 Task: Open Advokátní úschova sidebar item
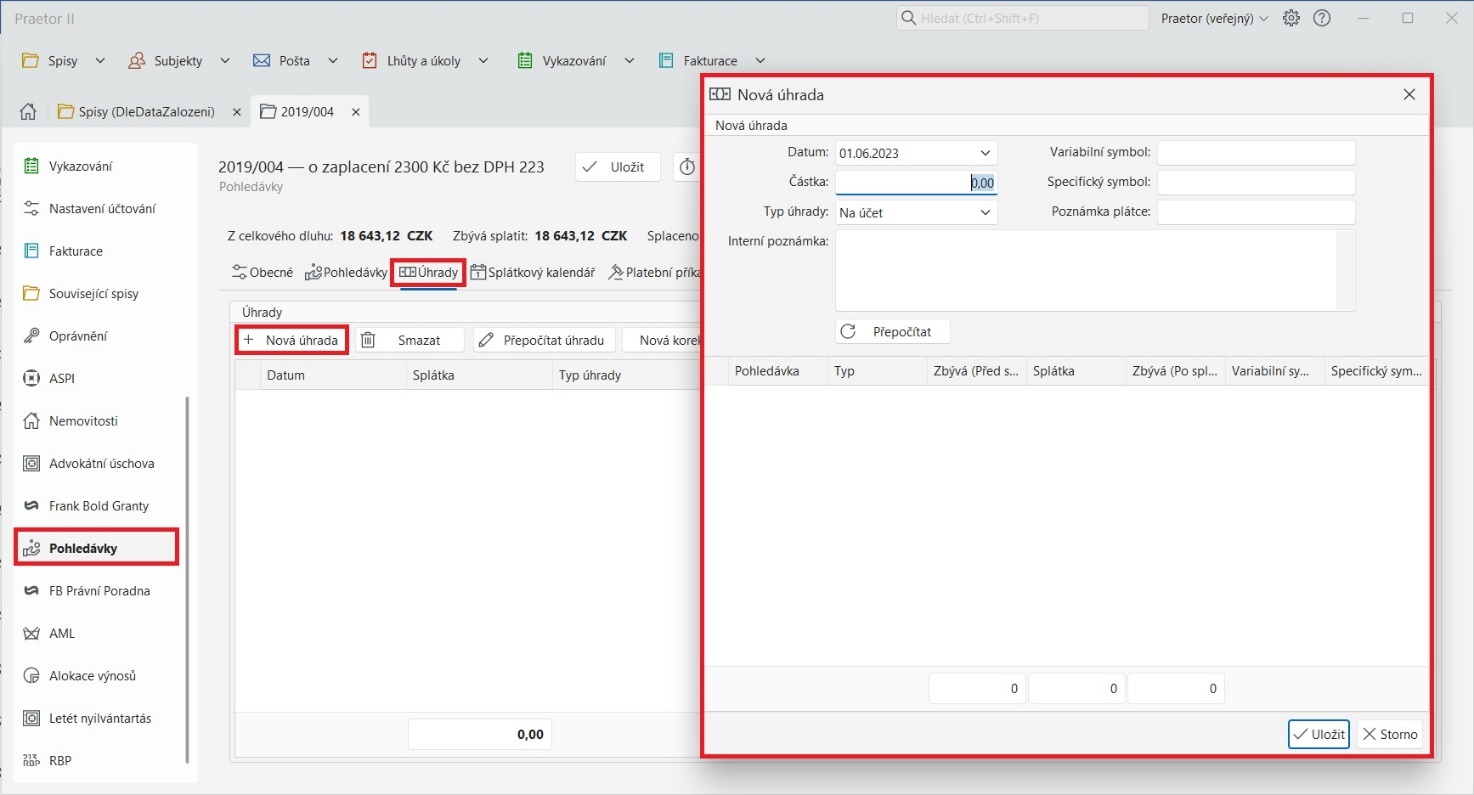(x=101, y=464)
